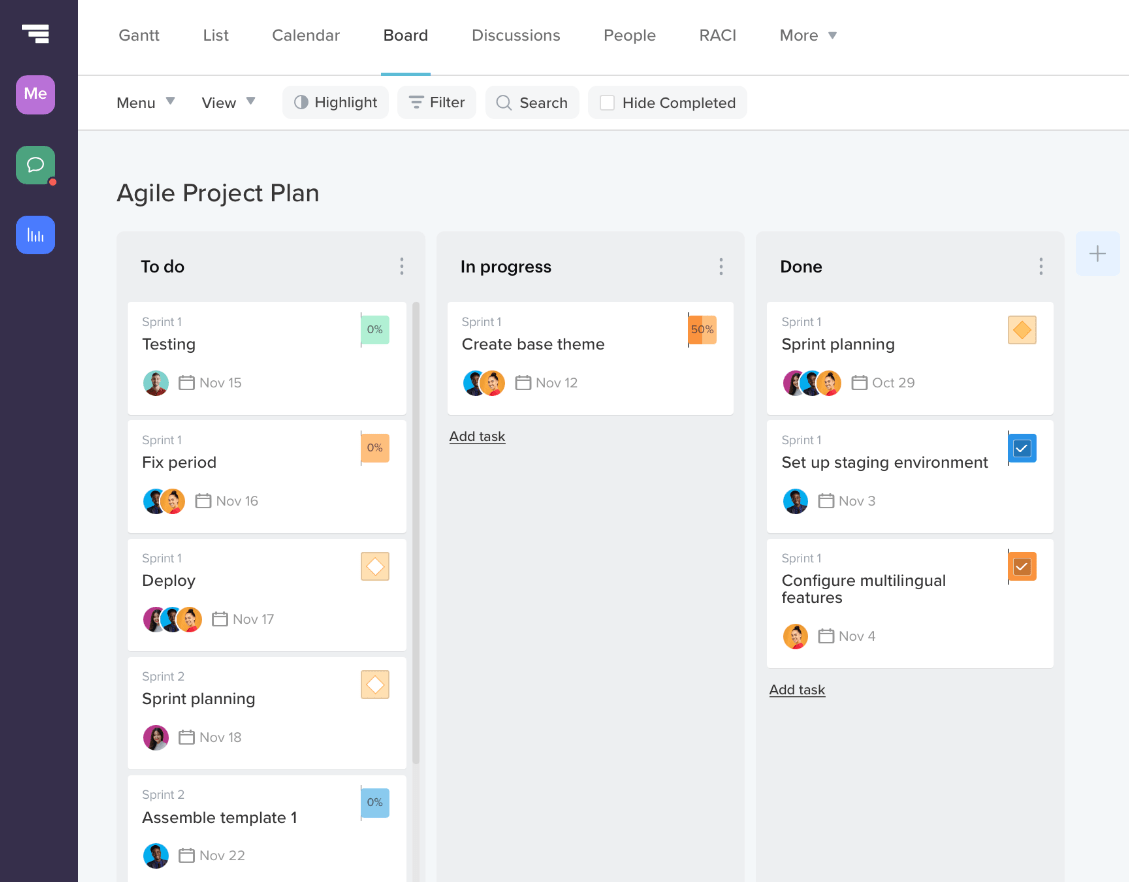Toggle the Configure multilingual features completion checkbox
This screenshot has width=1129, height=882.
click(1022, 566)
